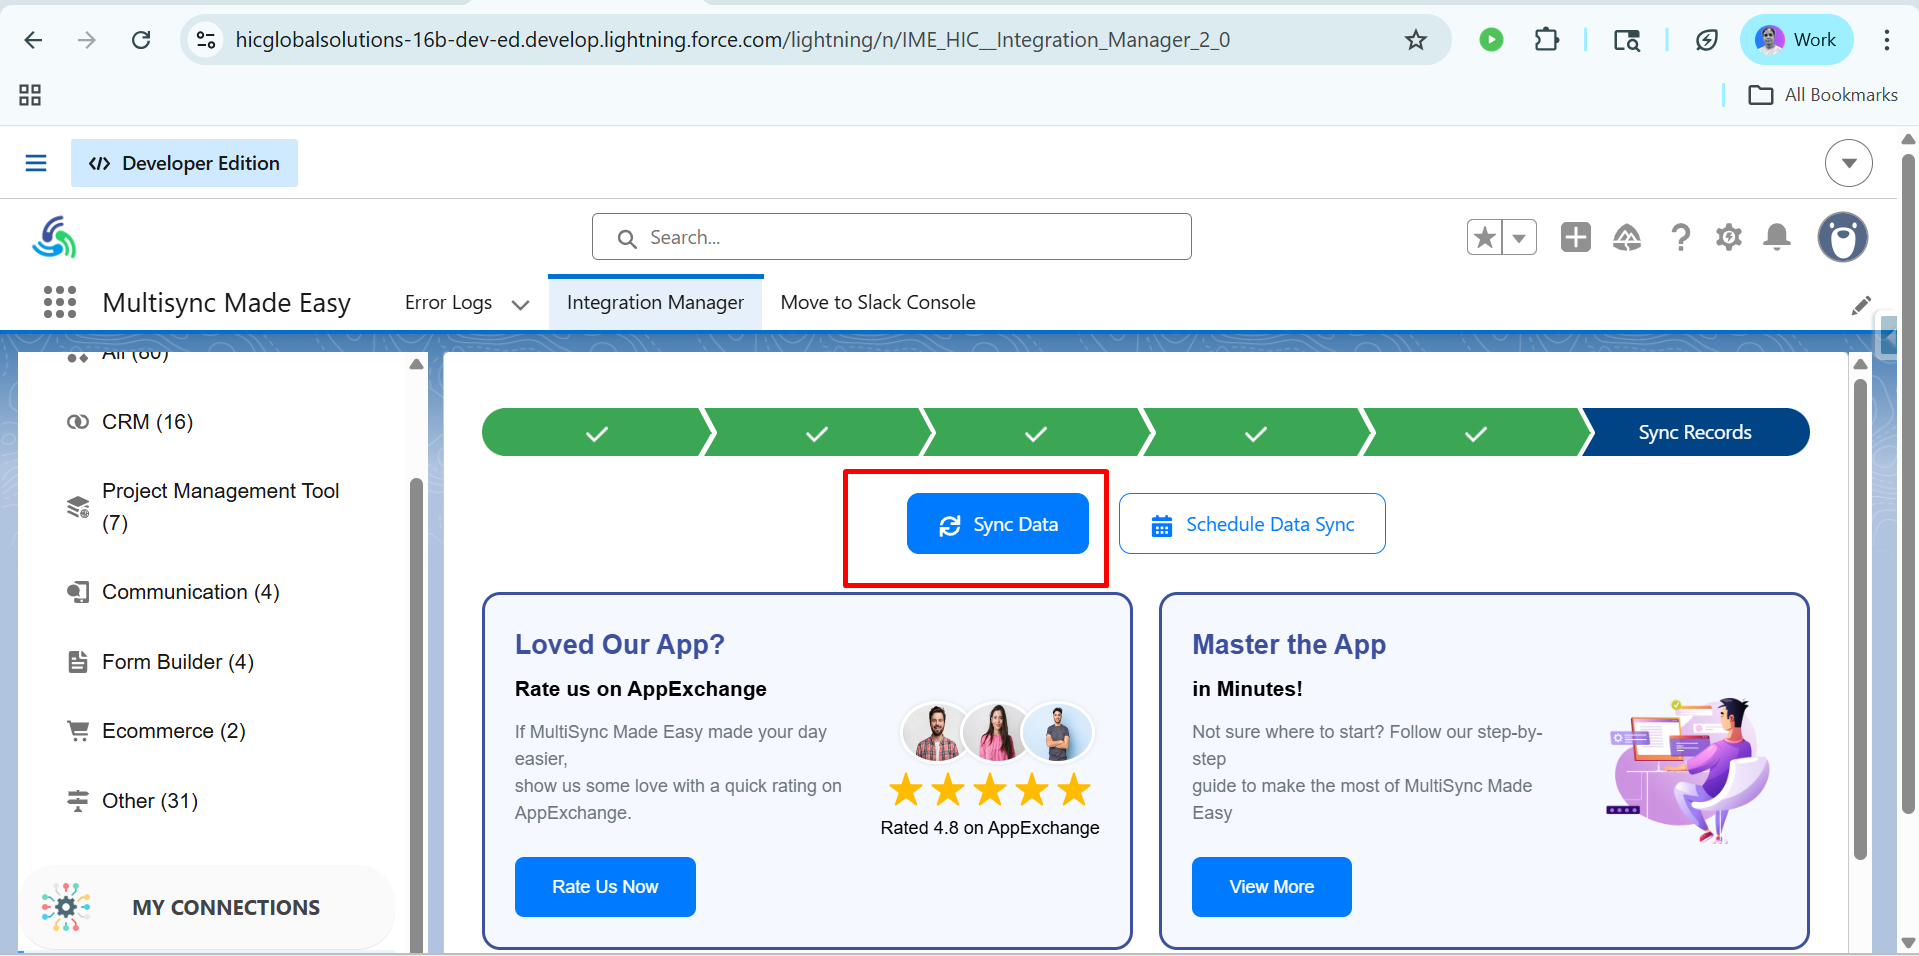Click the main content panel scrollbar

click(x=1860, y=620)
